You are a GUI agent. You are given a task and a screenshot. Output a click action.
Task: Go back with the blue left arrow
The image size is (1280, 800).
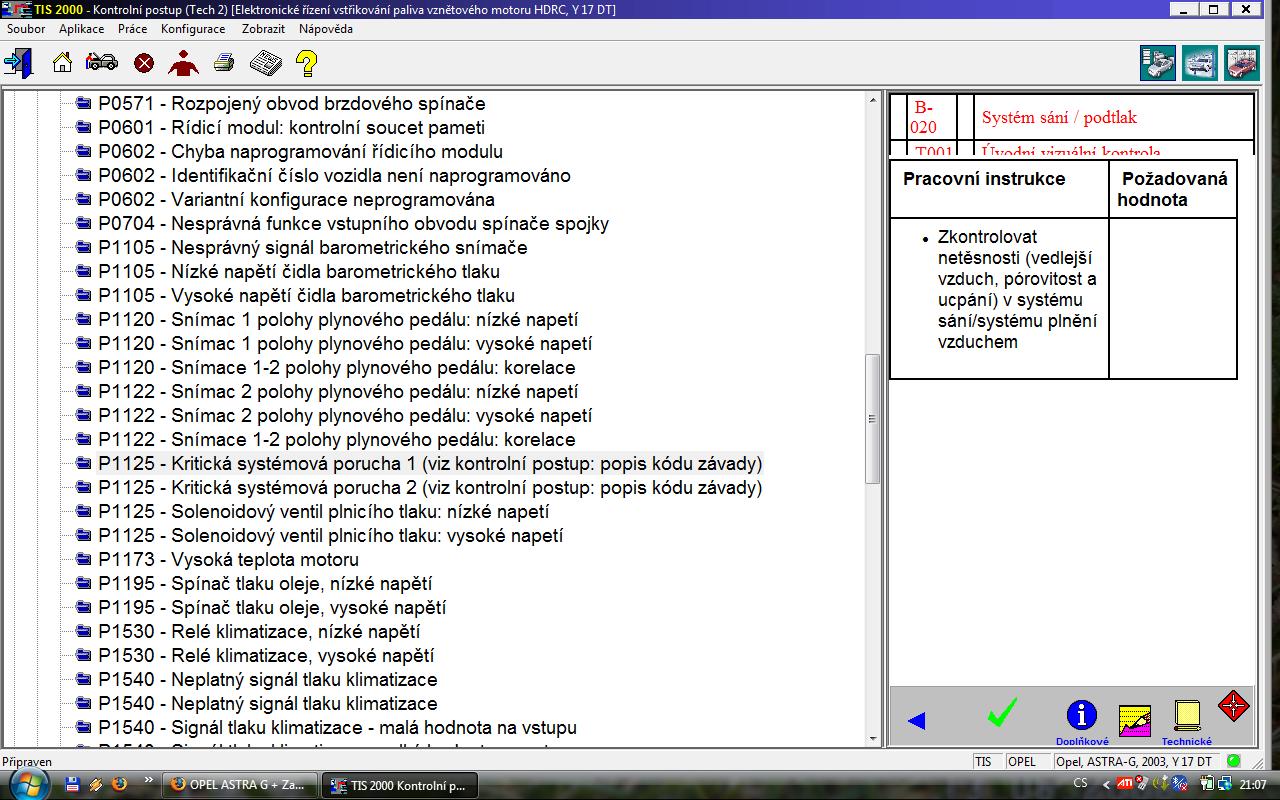916,720
